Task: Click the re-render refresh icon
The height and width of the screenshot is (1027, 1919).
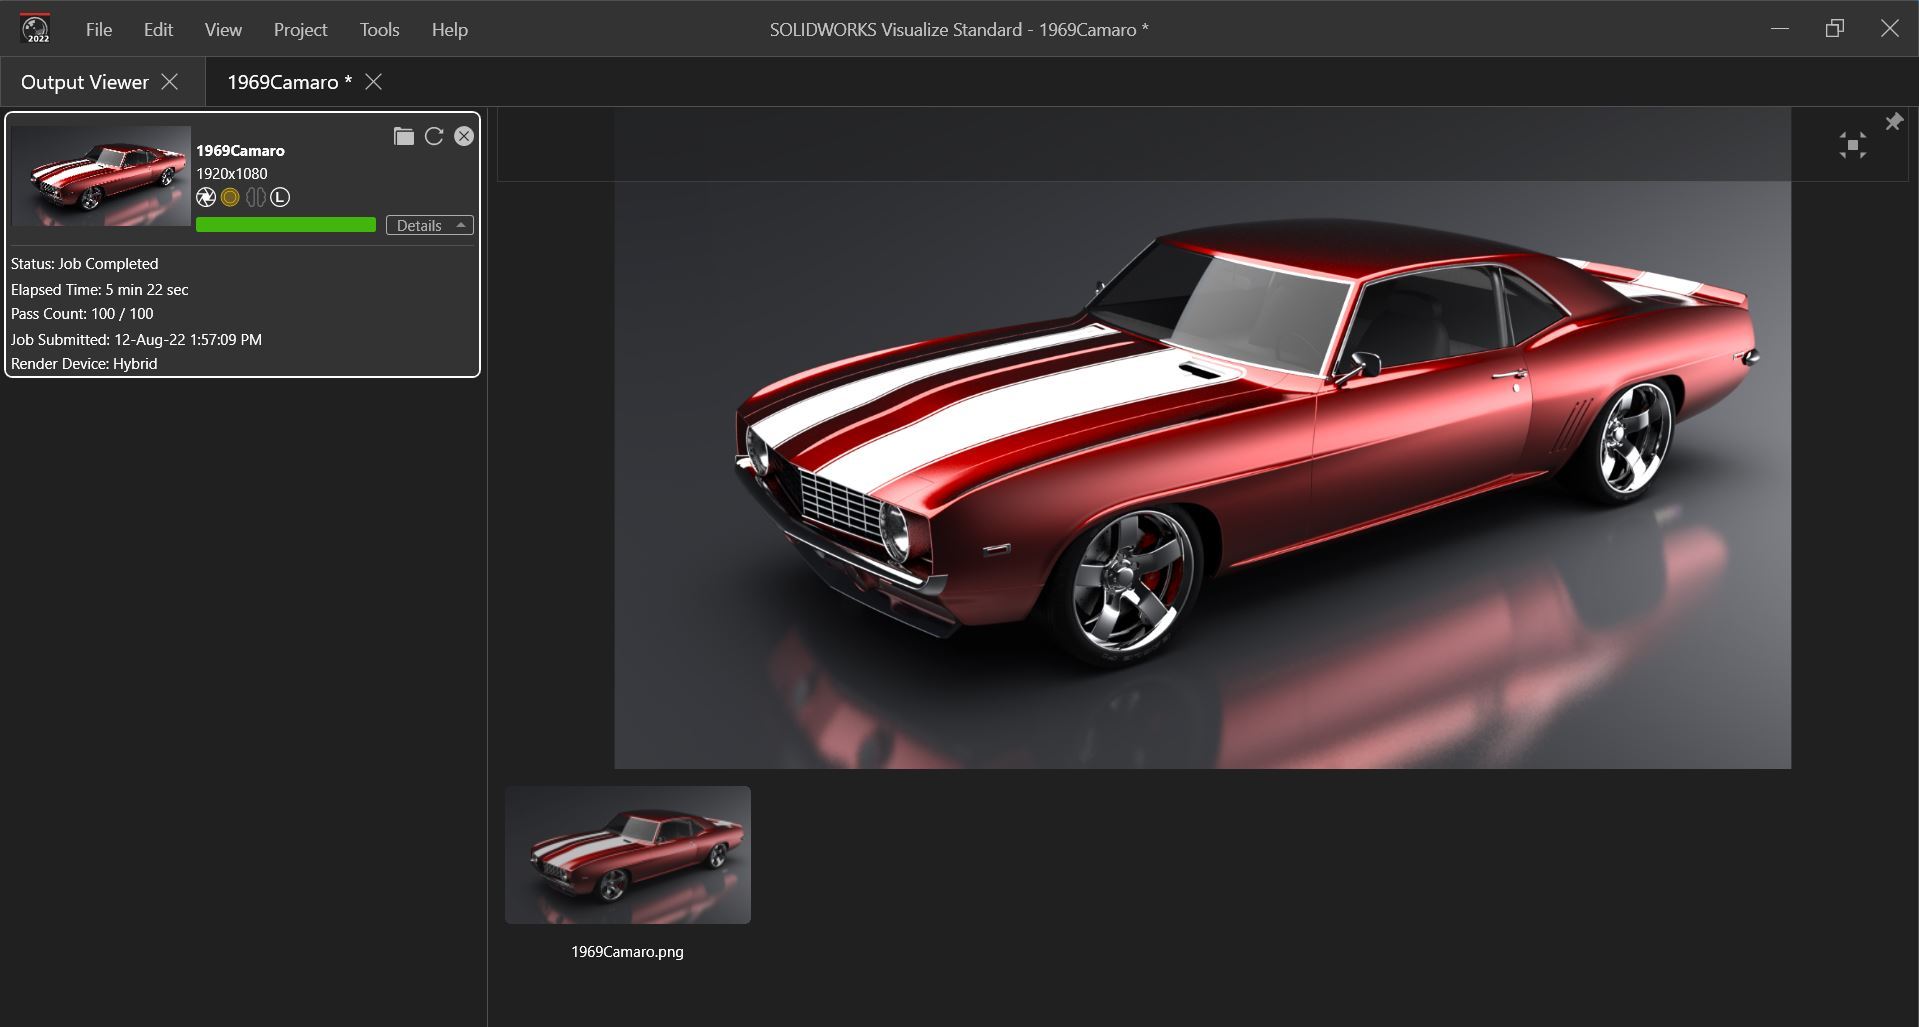Action: pyautogui.click(x=434, y=137)
